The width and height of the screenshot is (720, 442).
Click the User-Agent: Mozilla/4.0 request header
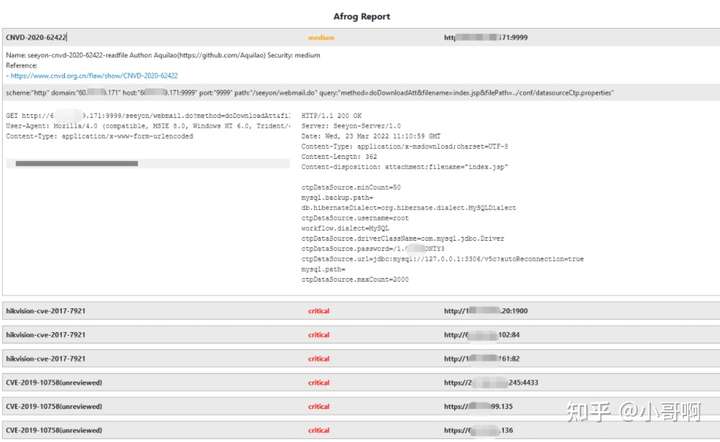148,126
